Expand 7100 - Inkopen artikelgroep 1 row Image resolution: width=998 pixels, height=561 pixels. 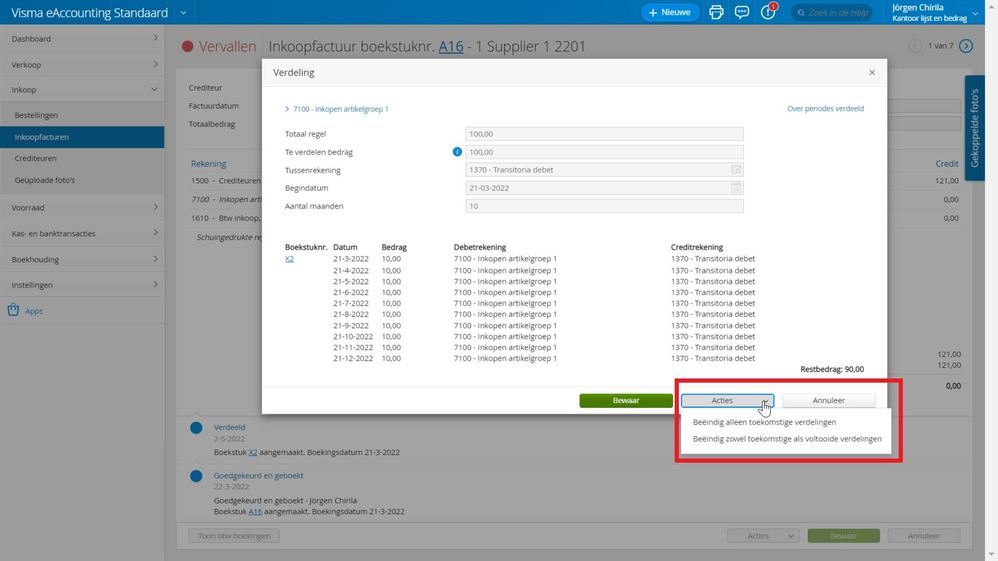(337, 109)
